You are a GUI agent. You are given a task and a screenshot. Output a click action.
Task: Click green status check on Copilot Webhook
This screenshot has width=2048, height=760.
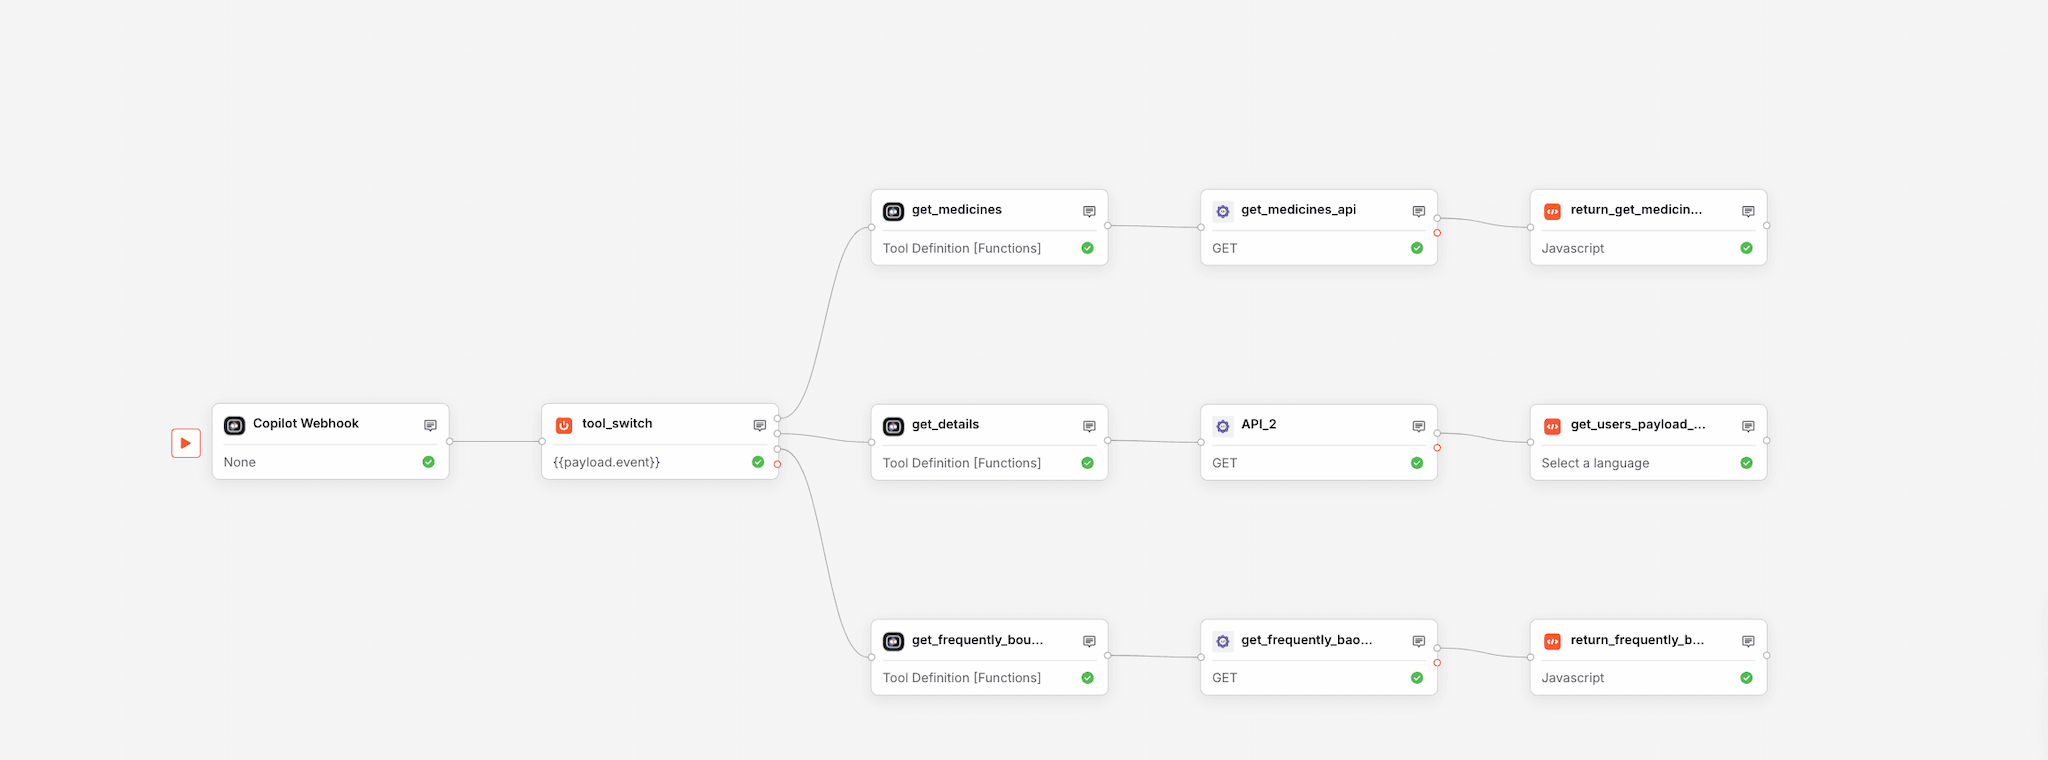coord(428,462)
